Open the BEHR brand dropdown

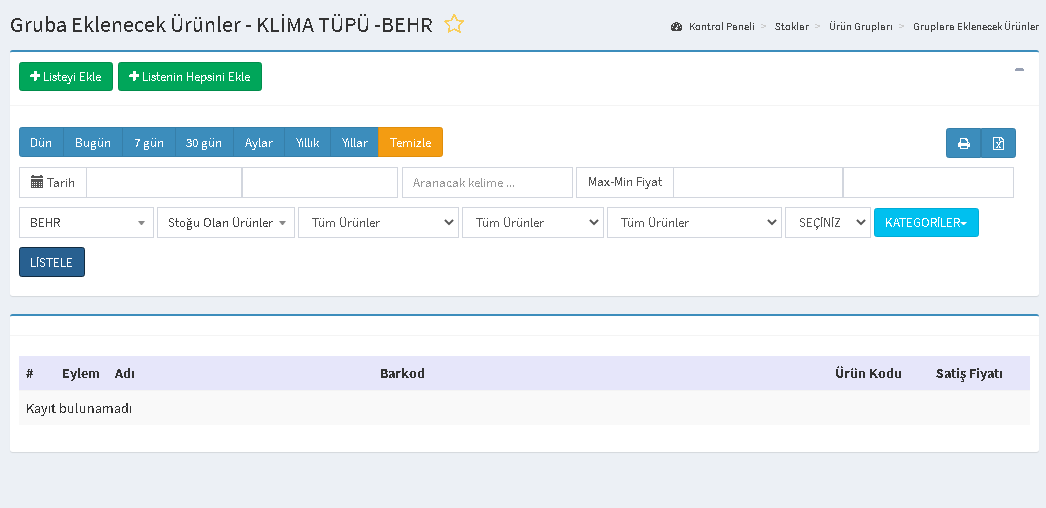pyautogui.click(x=86, y=222)
